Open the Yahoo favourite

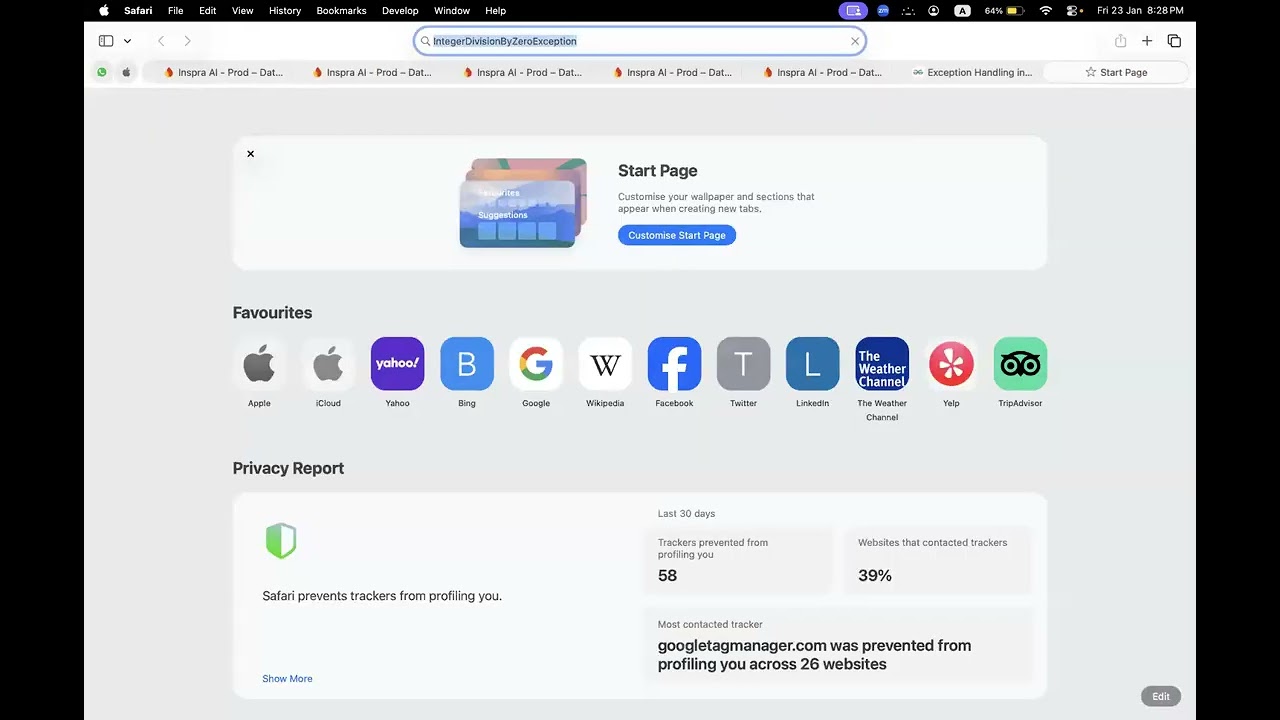coord(397,364)
